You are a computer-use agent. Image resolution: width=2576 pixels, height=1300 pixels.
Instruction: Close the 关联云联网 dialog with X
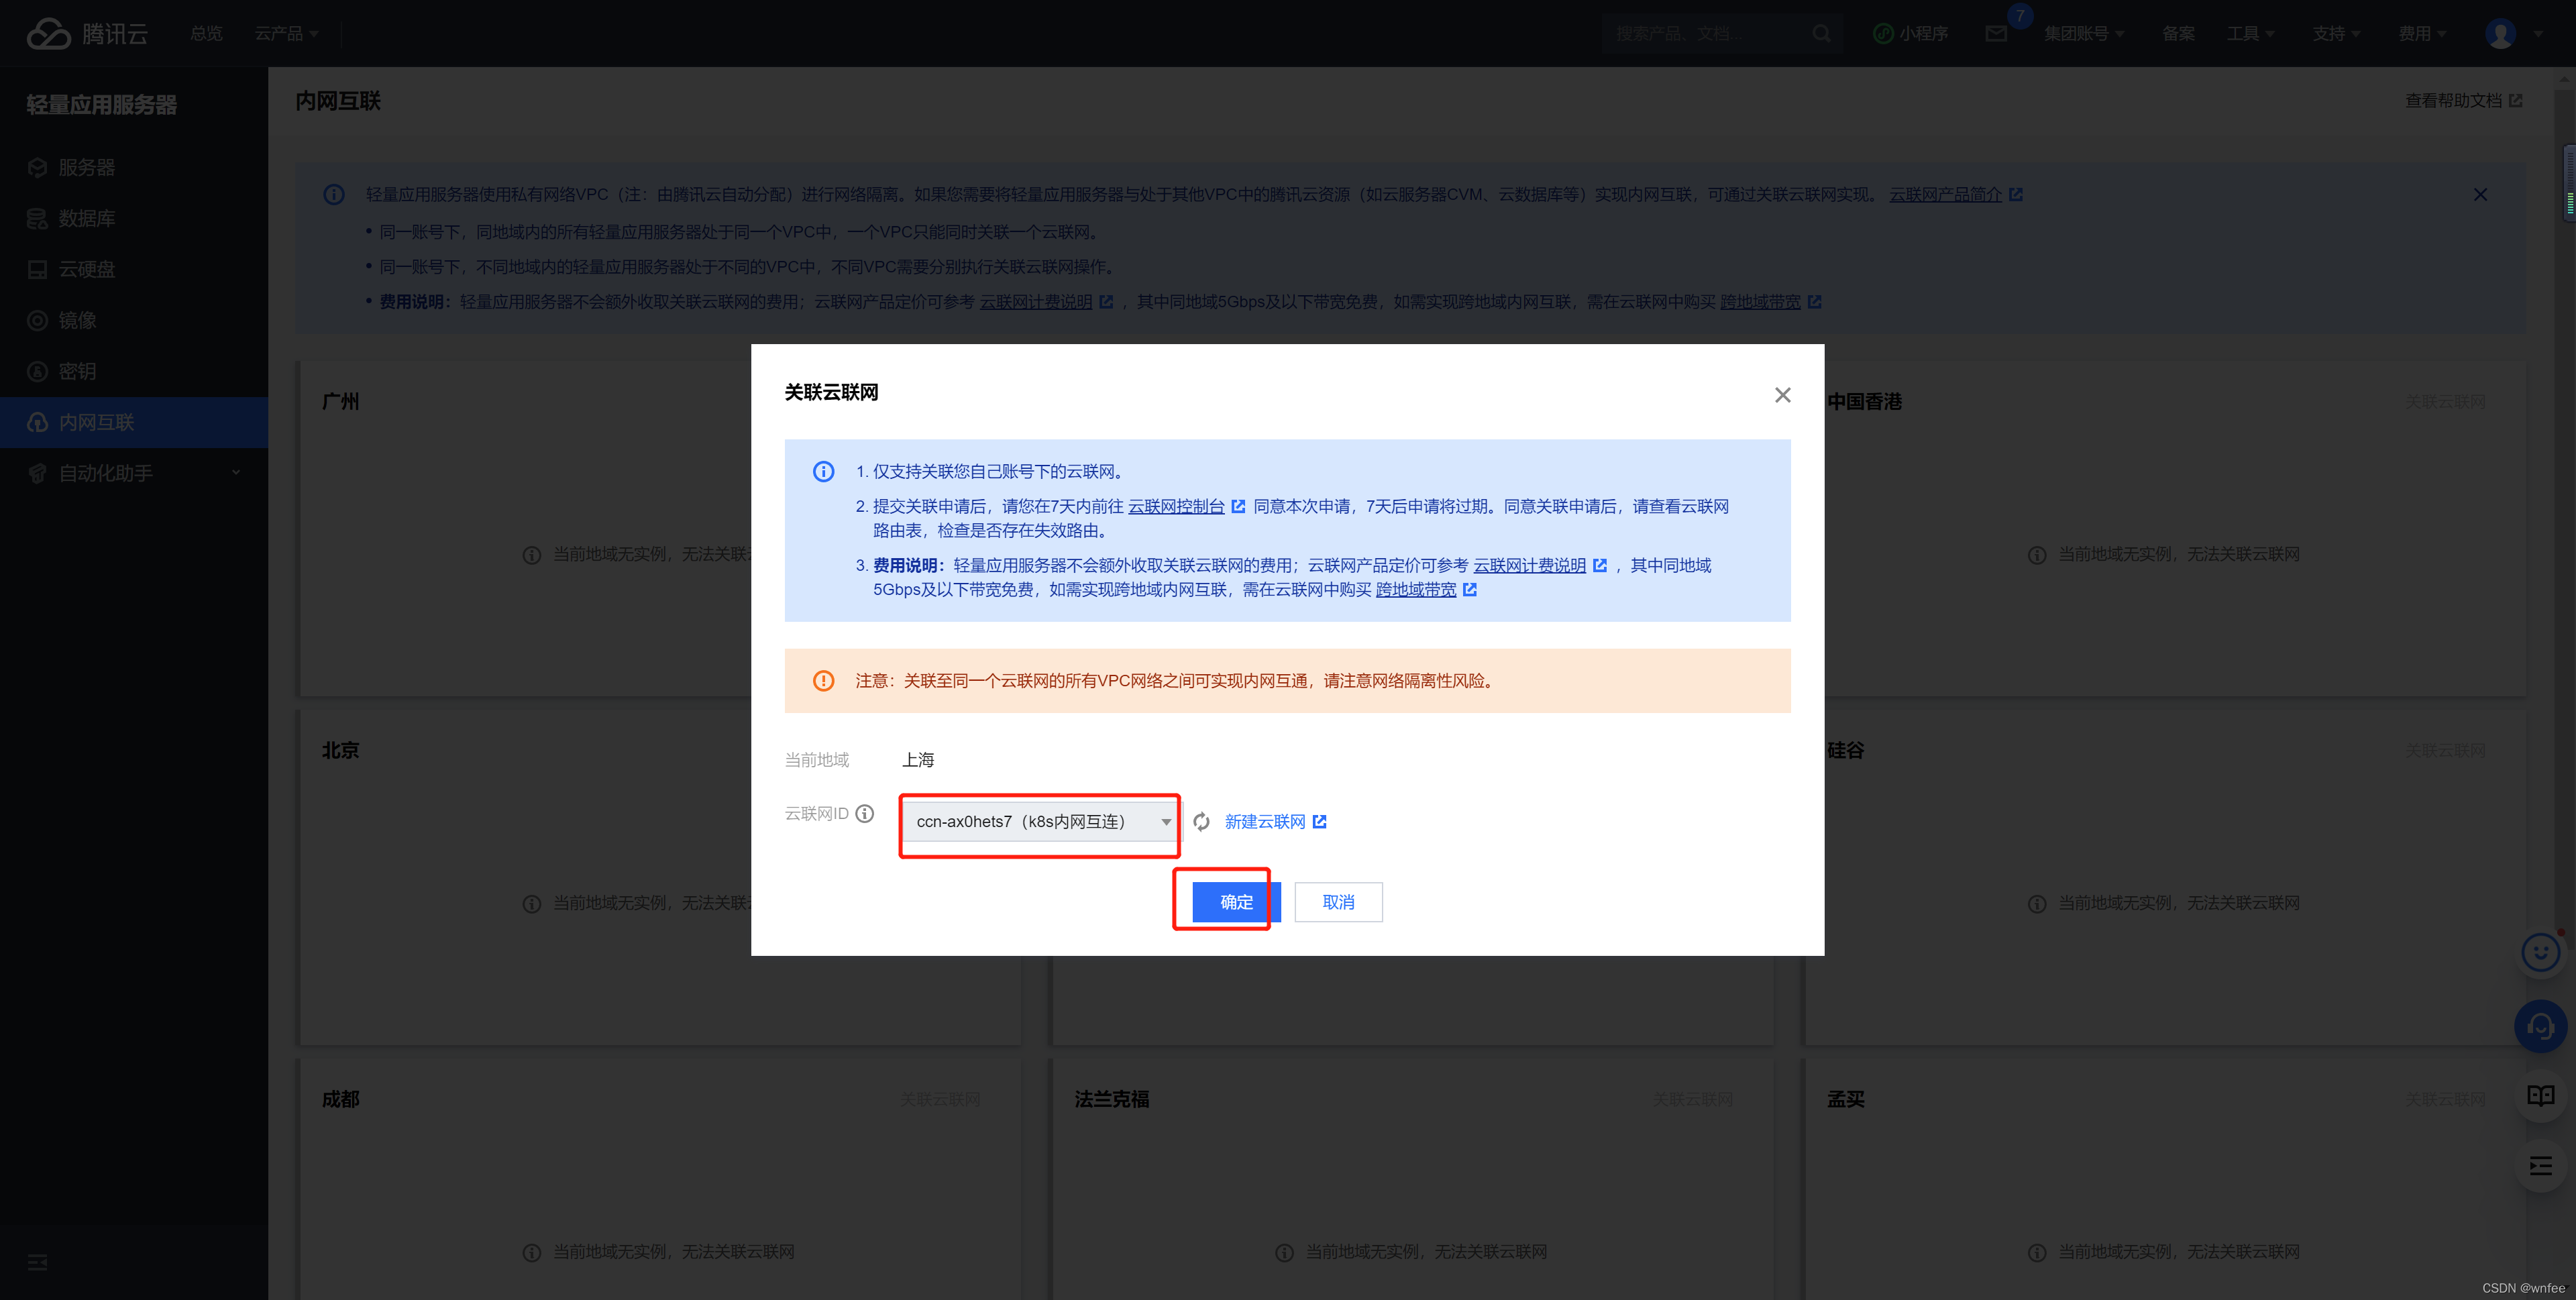tap(1782, 395)
